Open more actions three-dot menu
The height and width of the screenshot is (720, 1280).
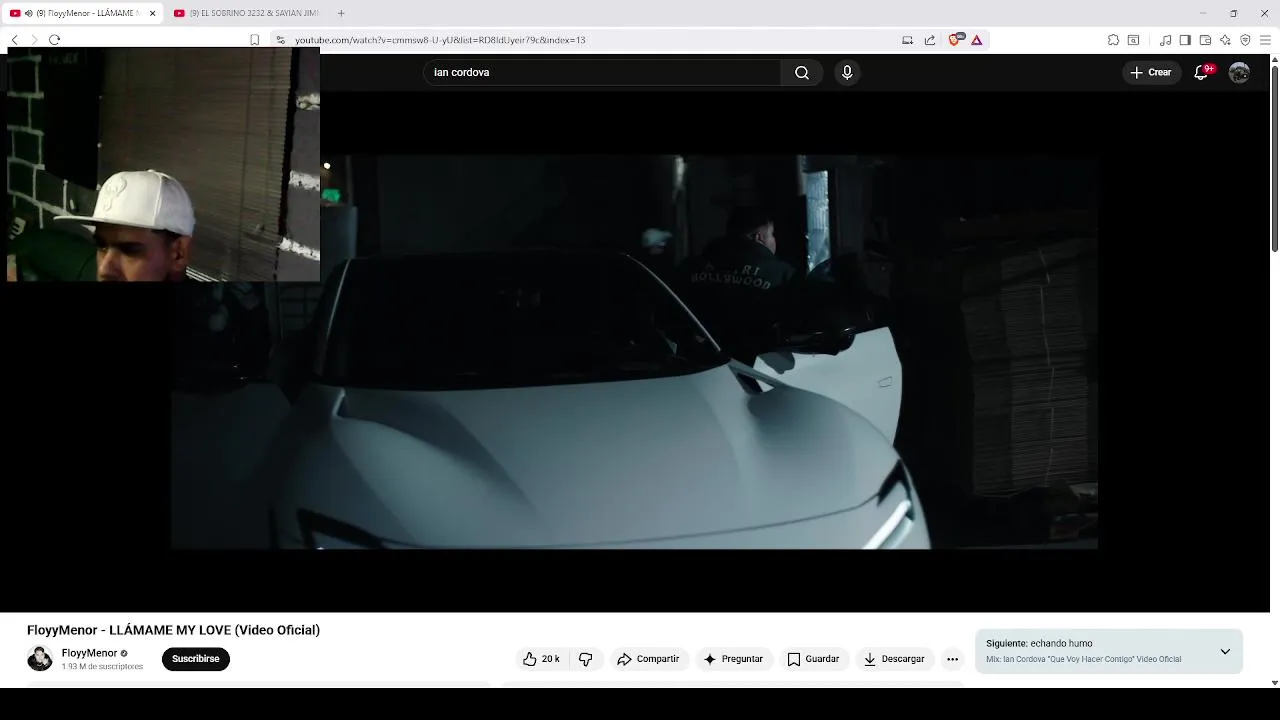click(952, 659)
